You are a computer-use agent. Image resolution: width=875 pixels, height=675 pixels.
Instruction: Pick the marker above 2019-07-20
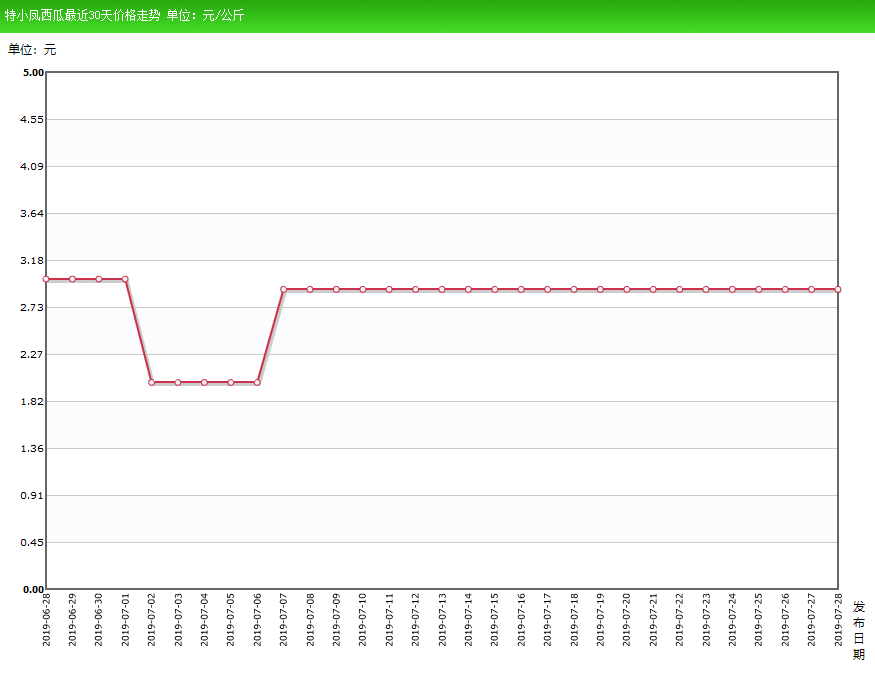627,290
